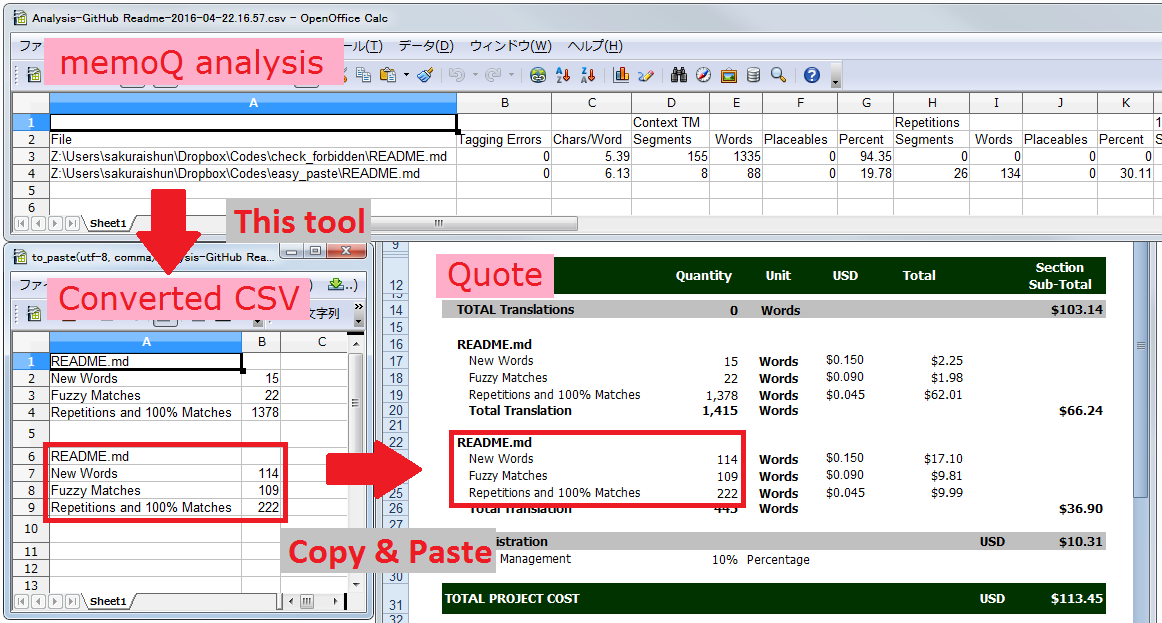Screen dimensions: 1162x623
Task: Click cell A1 'README.md' in Converted CSV
Action: (x=146, y=362)
